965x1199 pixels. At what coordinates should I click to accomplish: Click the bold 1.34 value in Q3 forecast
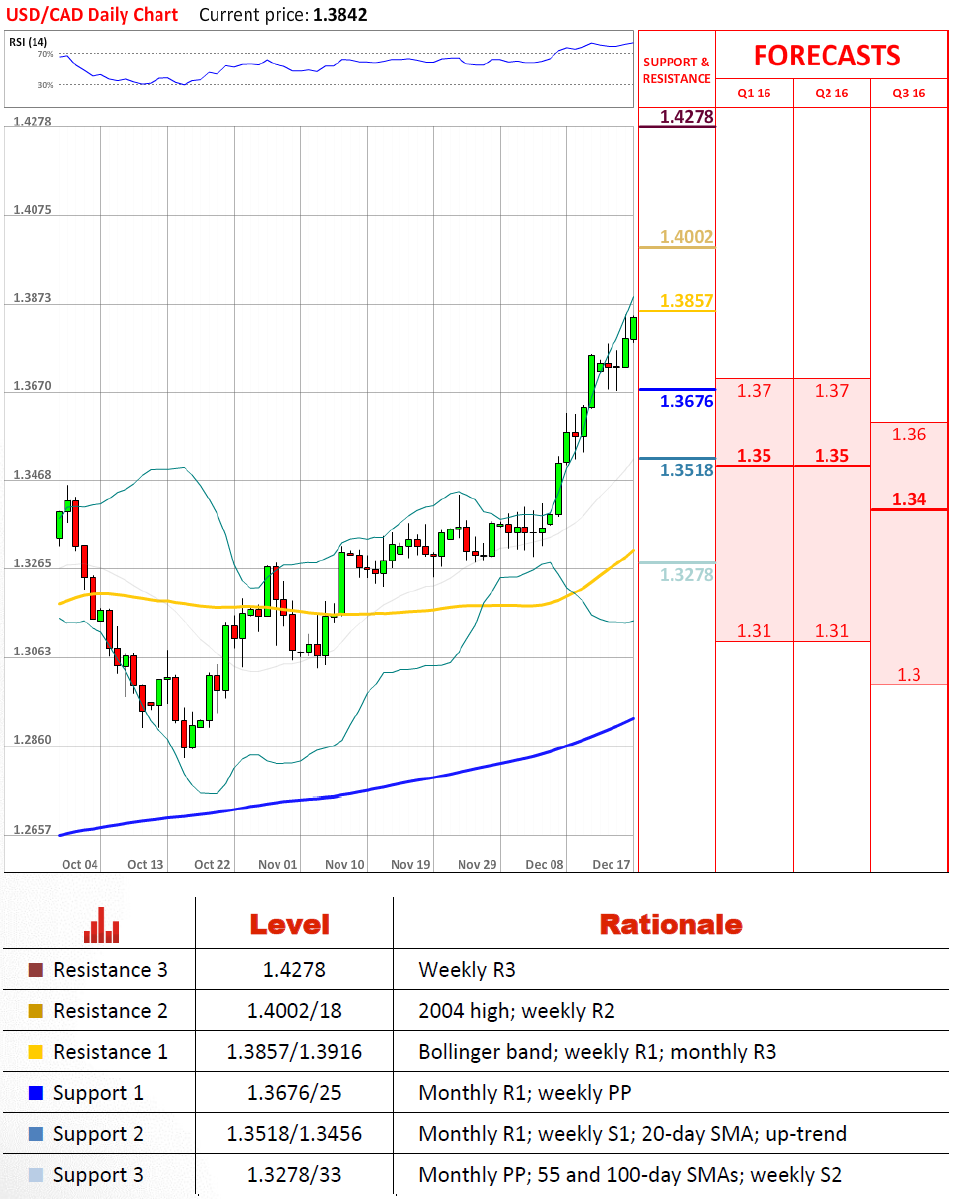(909, 499)
